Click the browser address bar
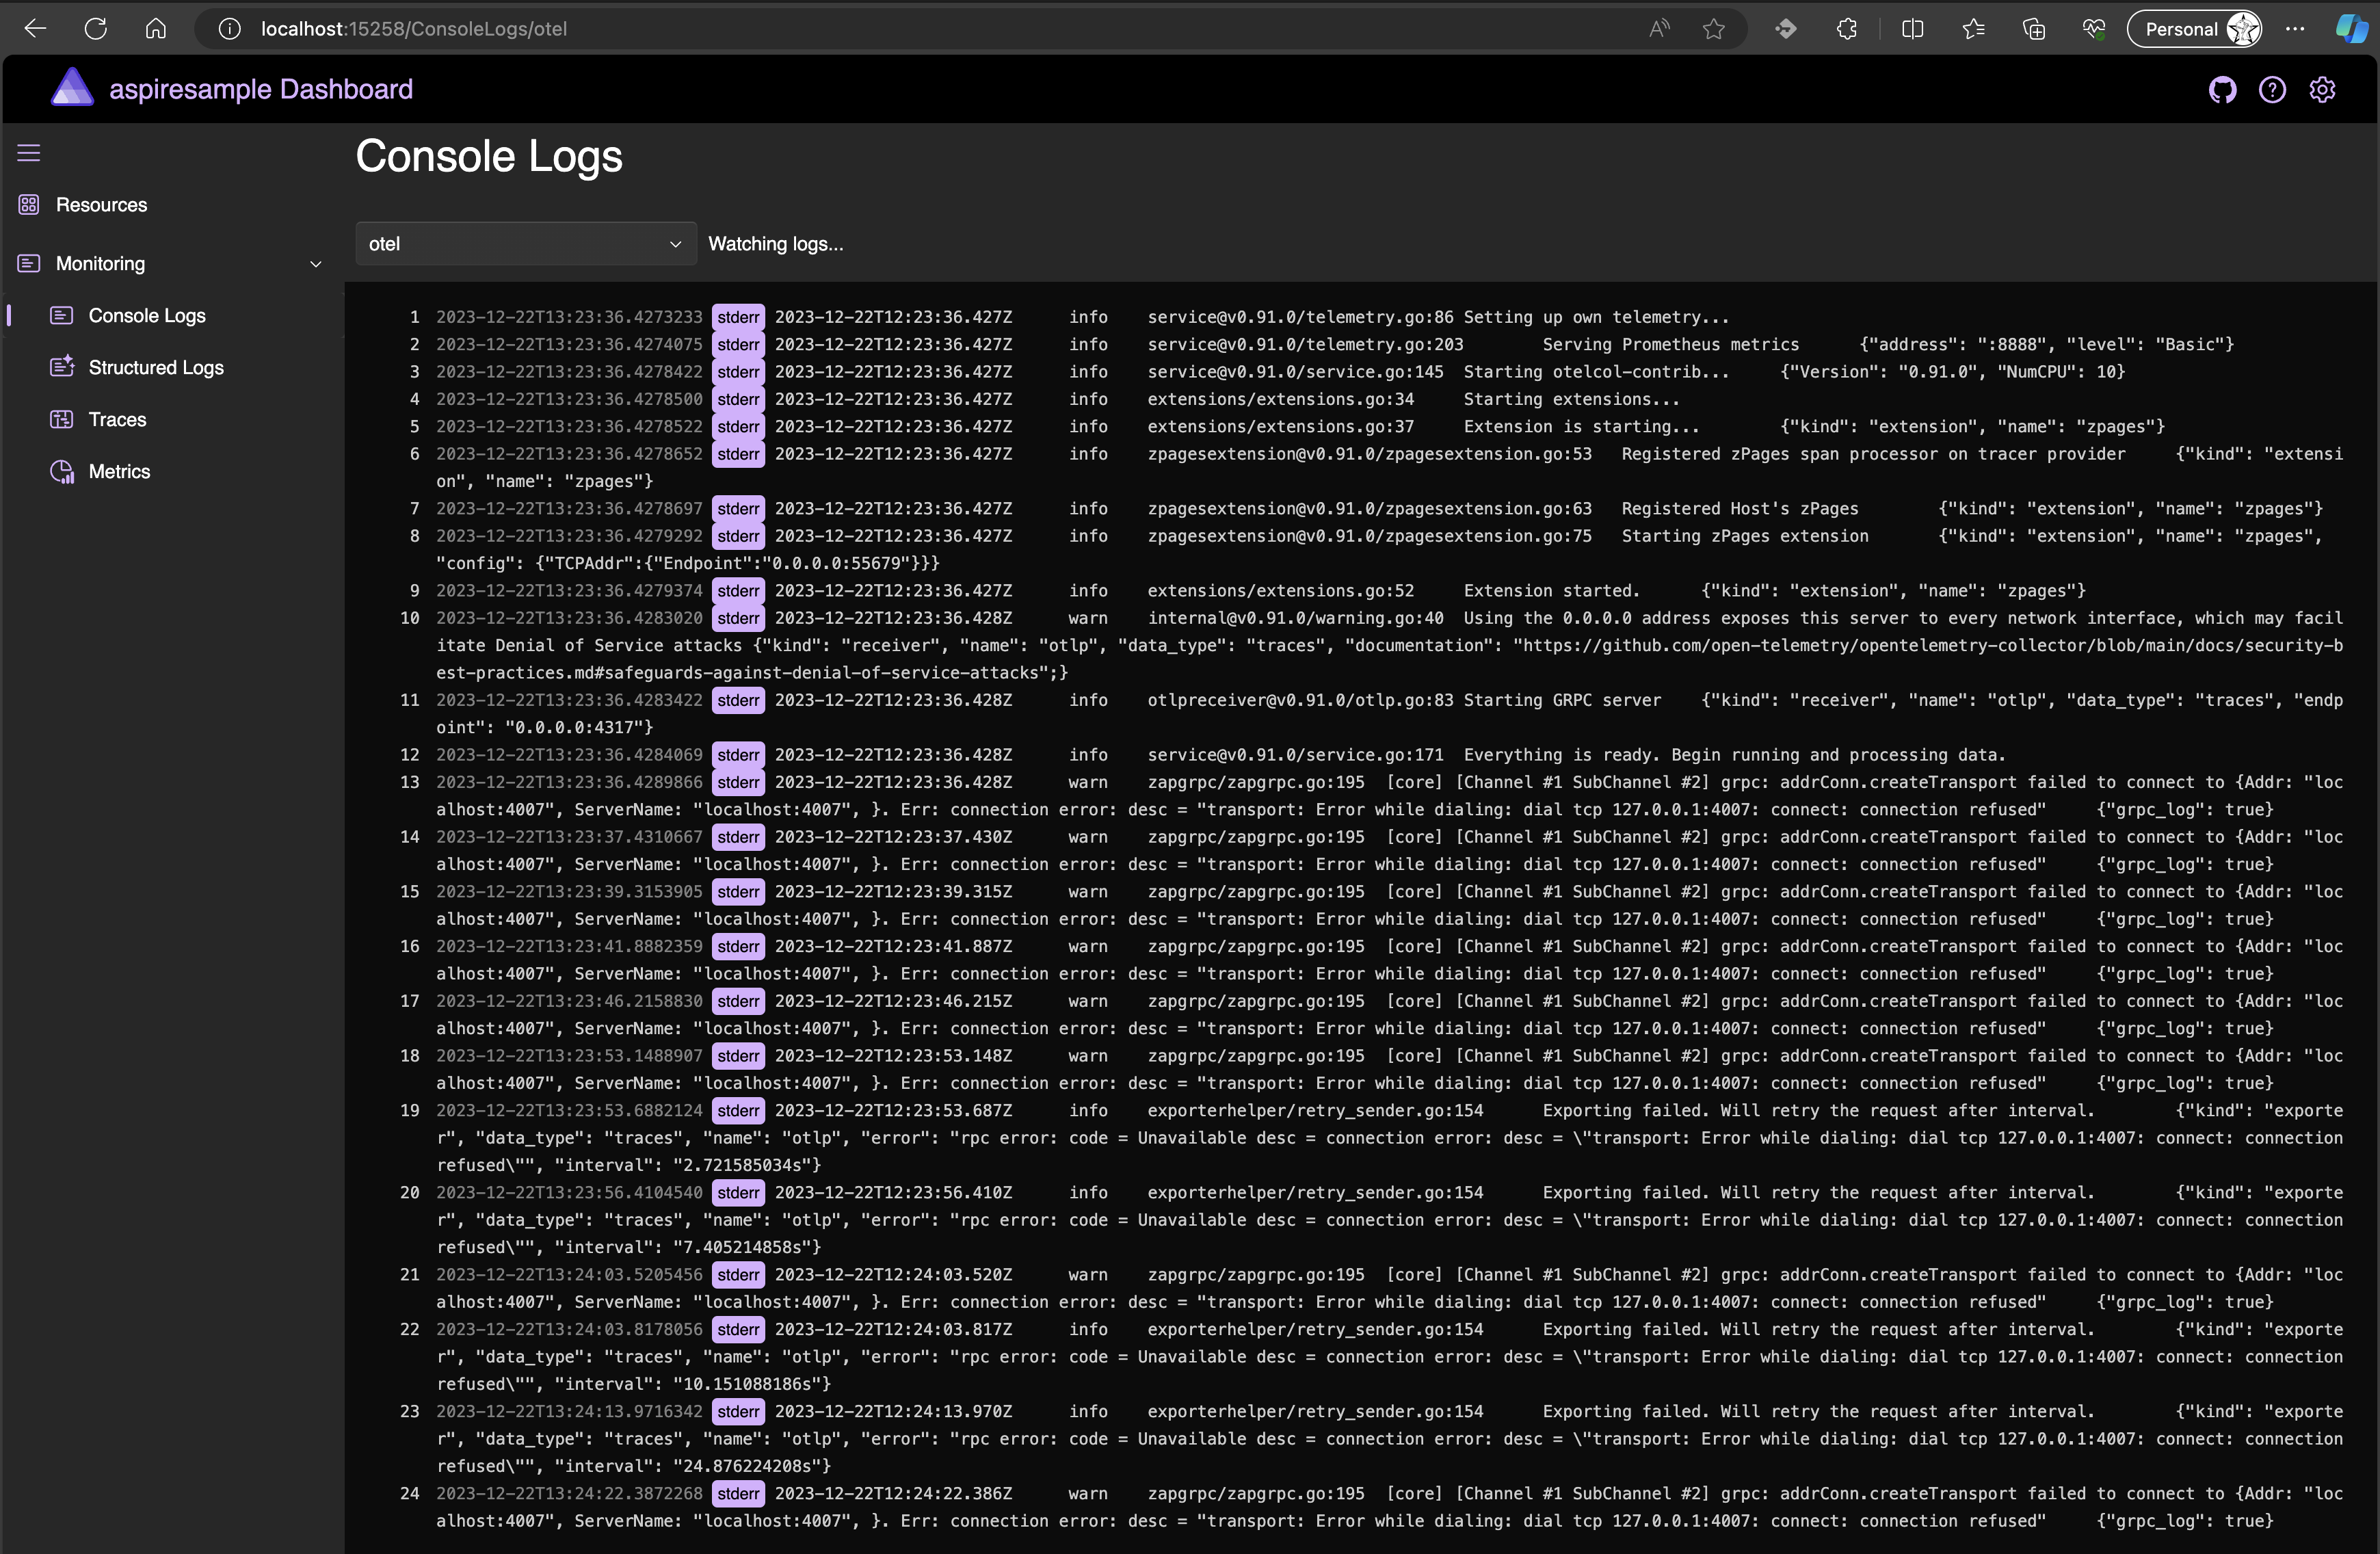Viewport: 2380px width, 1554px height. pyautogui.click(x=900, y=29)
